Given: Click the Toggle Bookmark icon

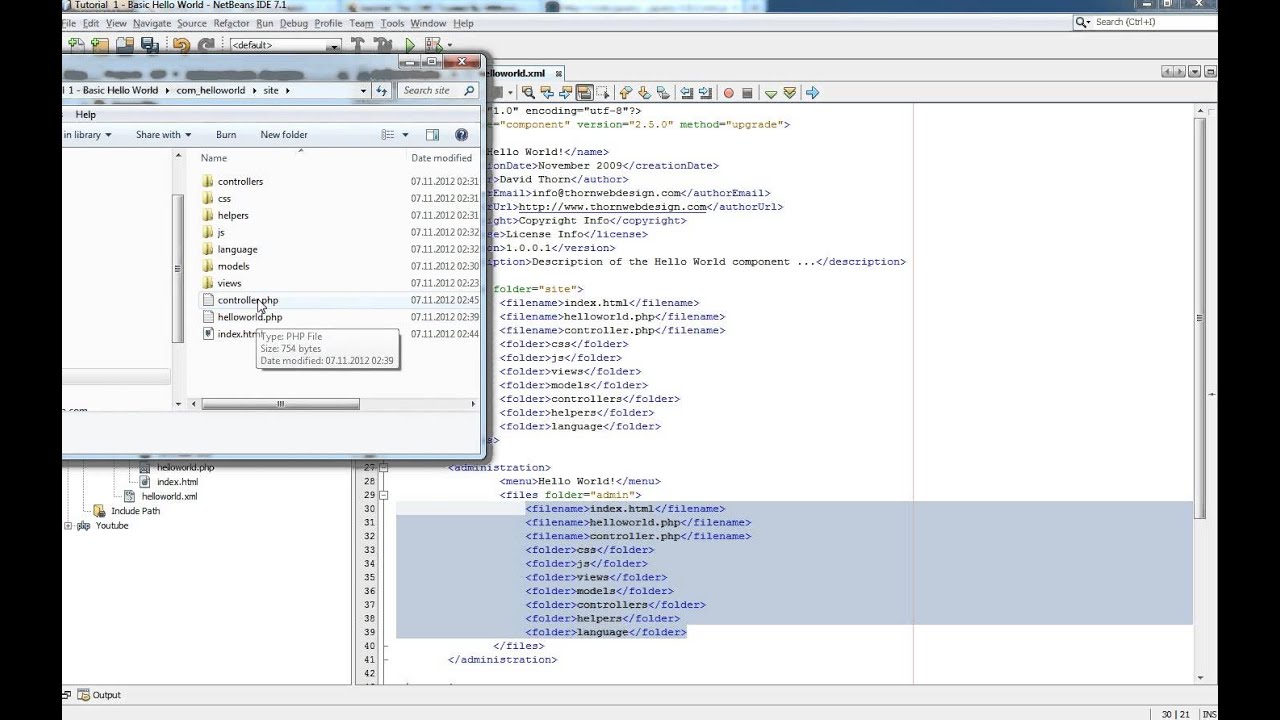Looking at the screenshot, I should coord(662,93).
